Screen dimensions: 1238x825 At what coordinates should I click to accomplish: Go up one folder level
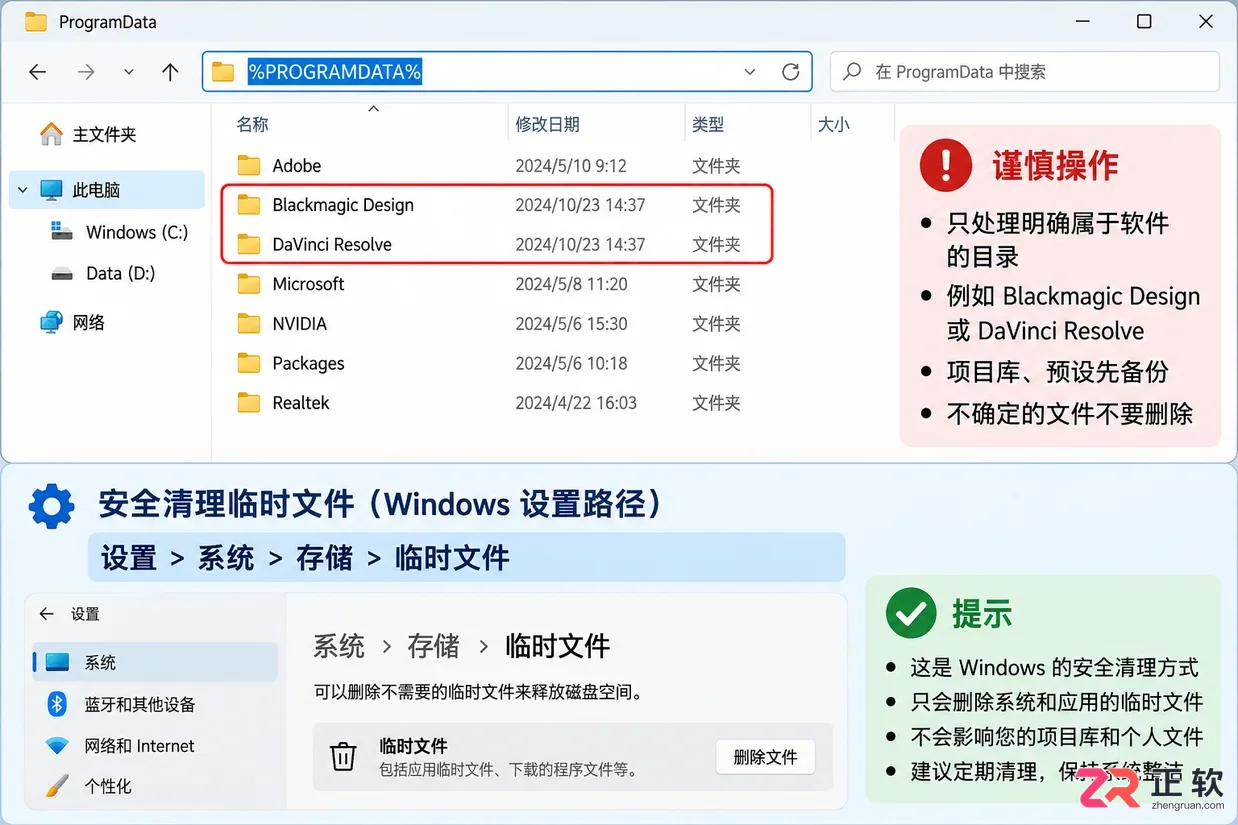pyautogui.click(x=170, y=72)
